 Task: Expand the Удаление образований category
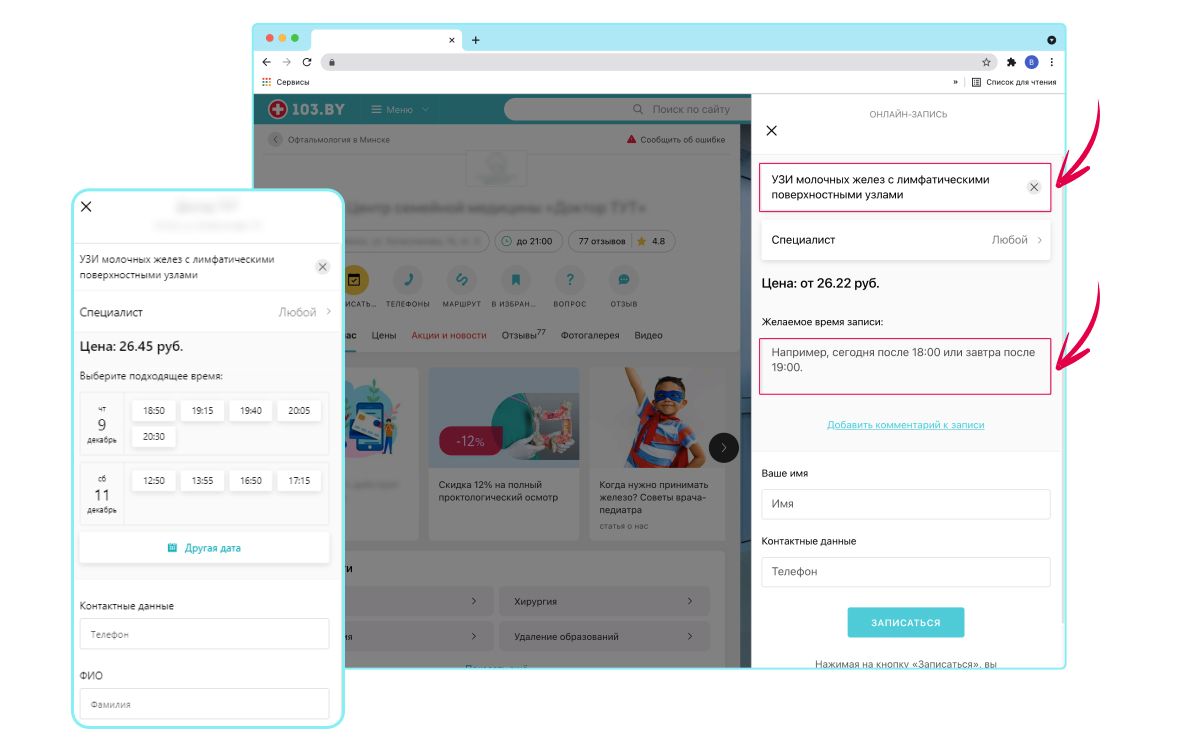coord(604,636)
